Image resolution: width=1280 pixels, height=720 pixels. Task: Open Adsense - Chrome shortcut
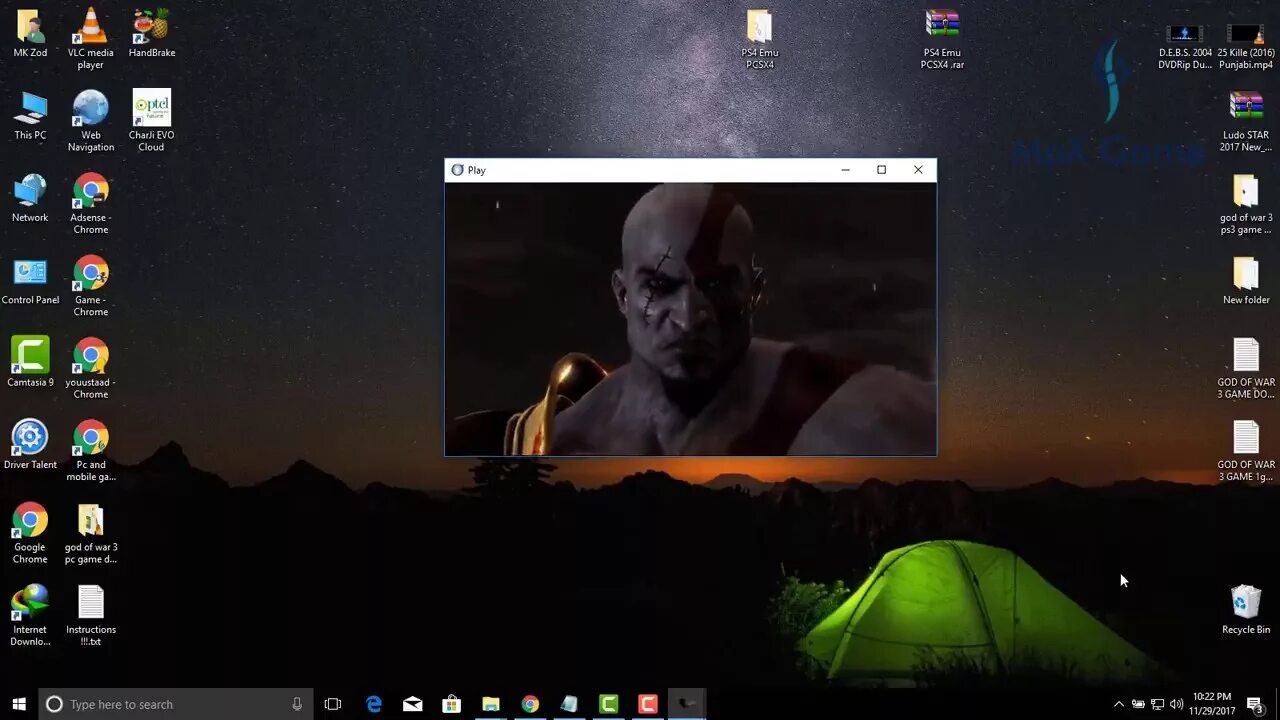(91, 204)
